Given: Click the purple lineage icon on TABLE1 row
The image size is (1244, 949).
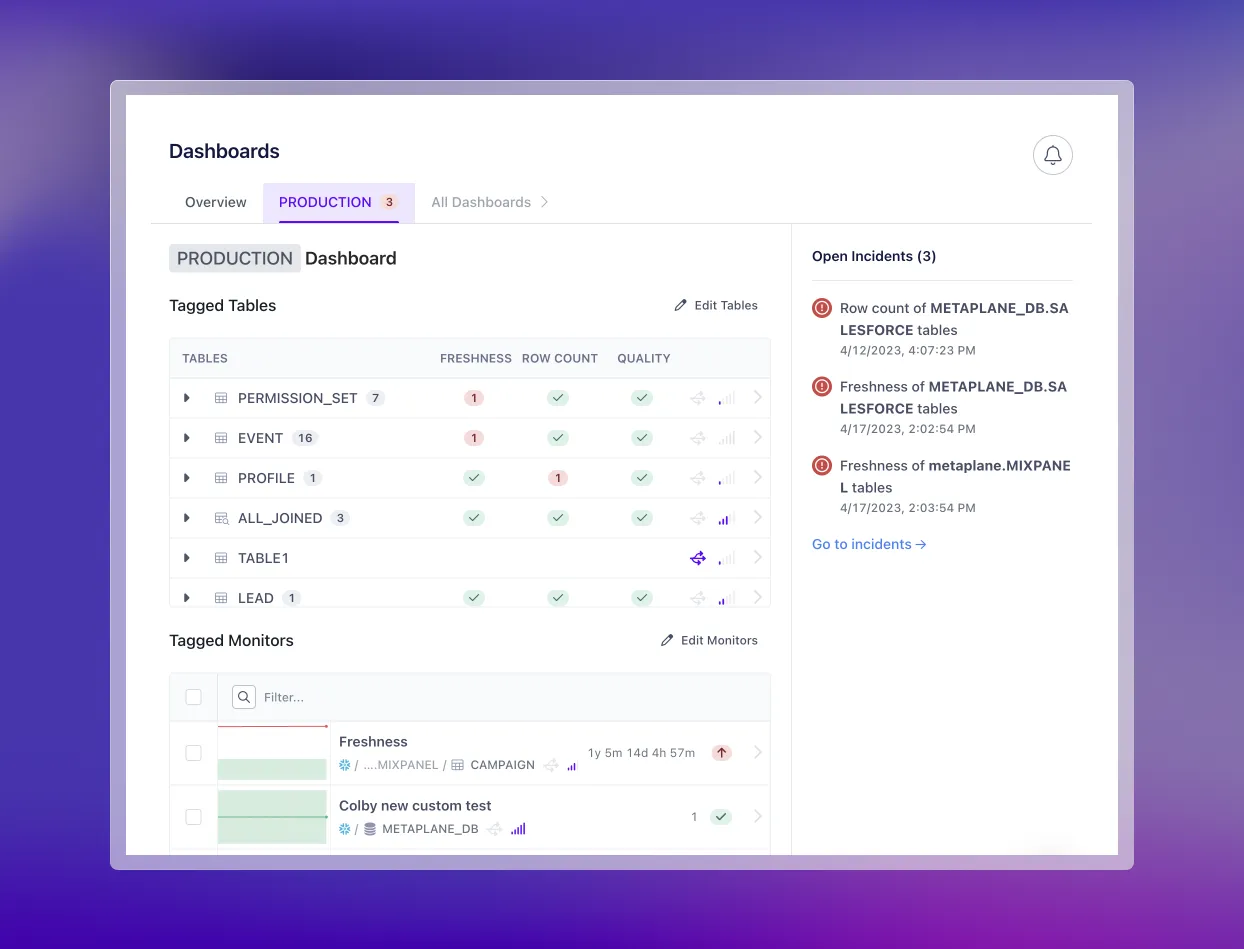Looking at the screenshot, I should tap(697, 558).
